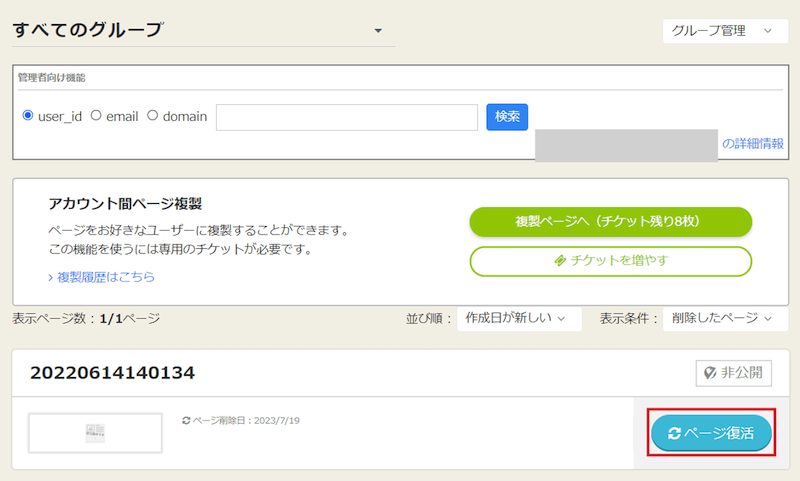This screenshot has width=800, height=481.
Task: Click the 非公開 status icon
Action: (711, 373)
